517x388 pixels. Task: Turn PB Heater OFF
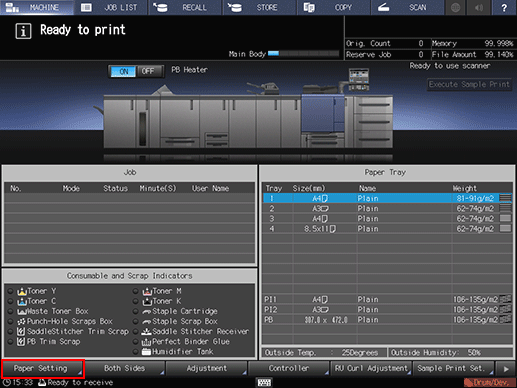148,71
